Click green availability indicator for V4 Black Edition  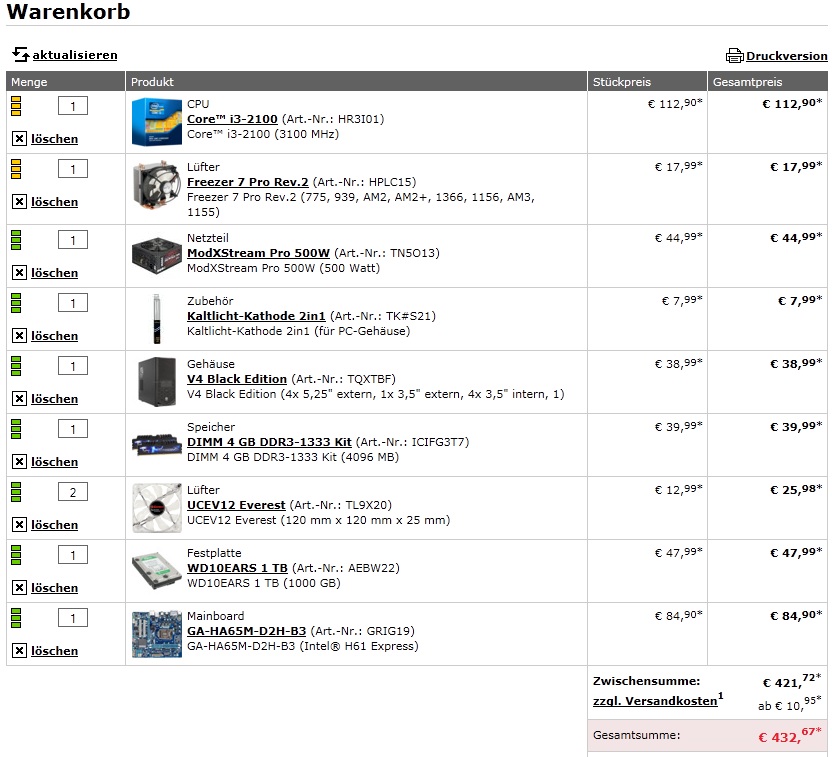click(16, 366)
